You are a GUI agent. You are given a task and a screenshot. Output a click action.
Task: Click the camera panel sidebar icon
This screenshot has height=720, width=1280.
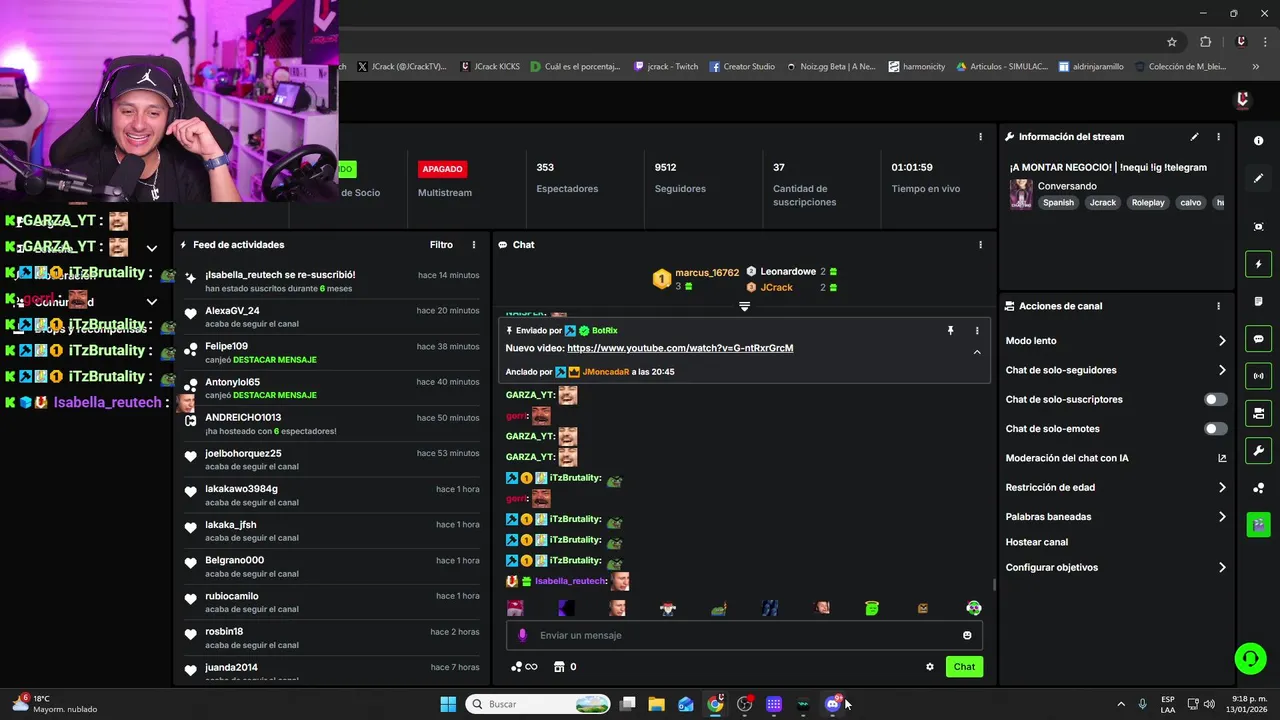click(1258, 413)
